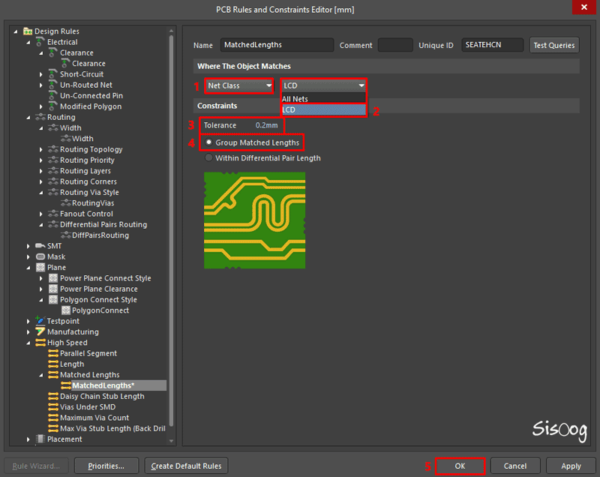This screenshot has height=477, width=600.
Task: Collapse the Design Rules tree root
Action: (17, 31)
